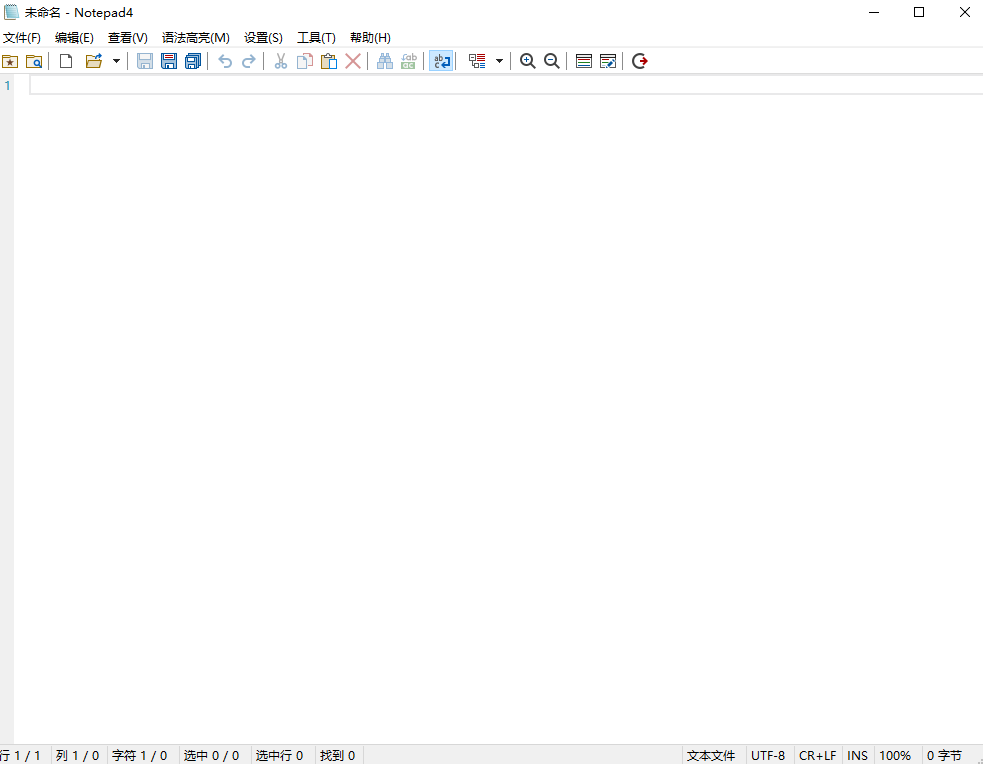
Task: Zoom out with the magnifier minus icon
Action: coord(551,61)
